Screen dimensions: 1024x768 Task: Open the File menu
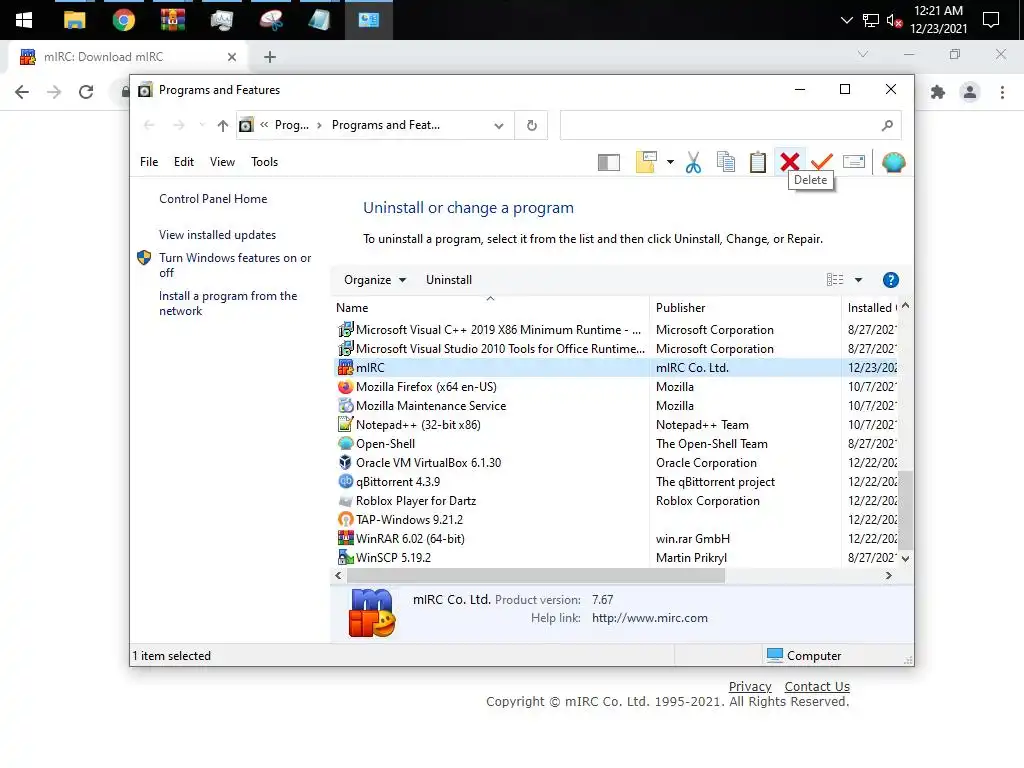[x=149, y=162]
